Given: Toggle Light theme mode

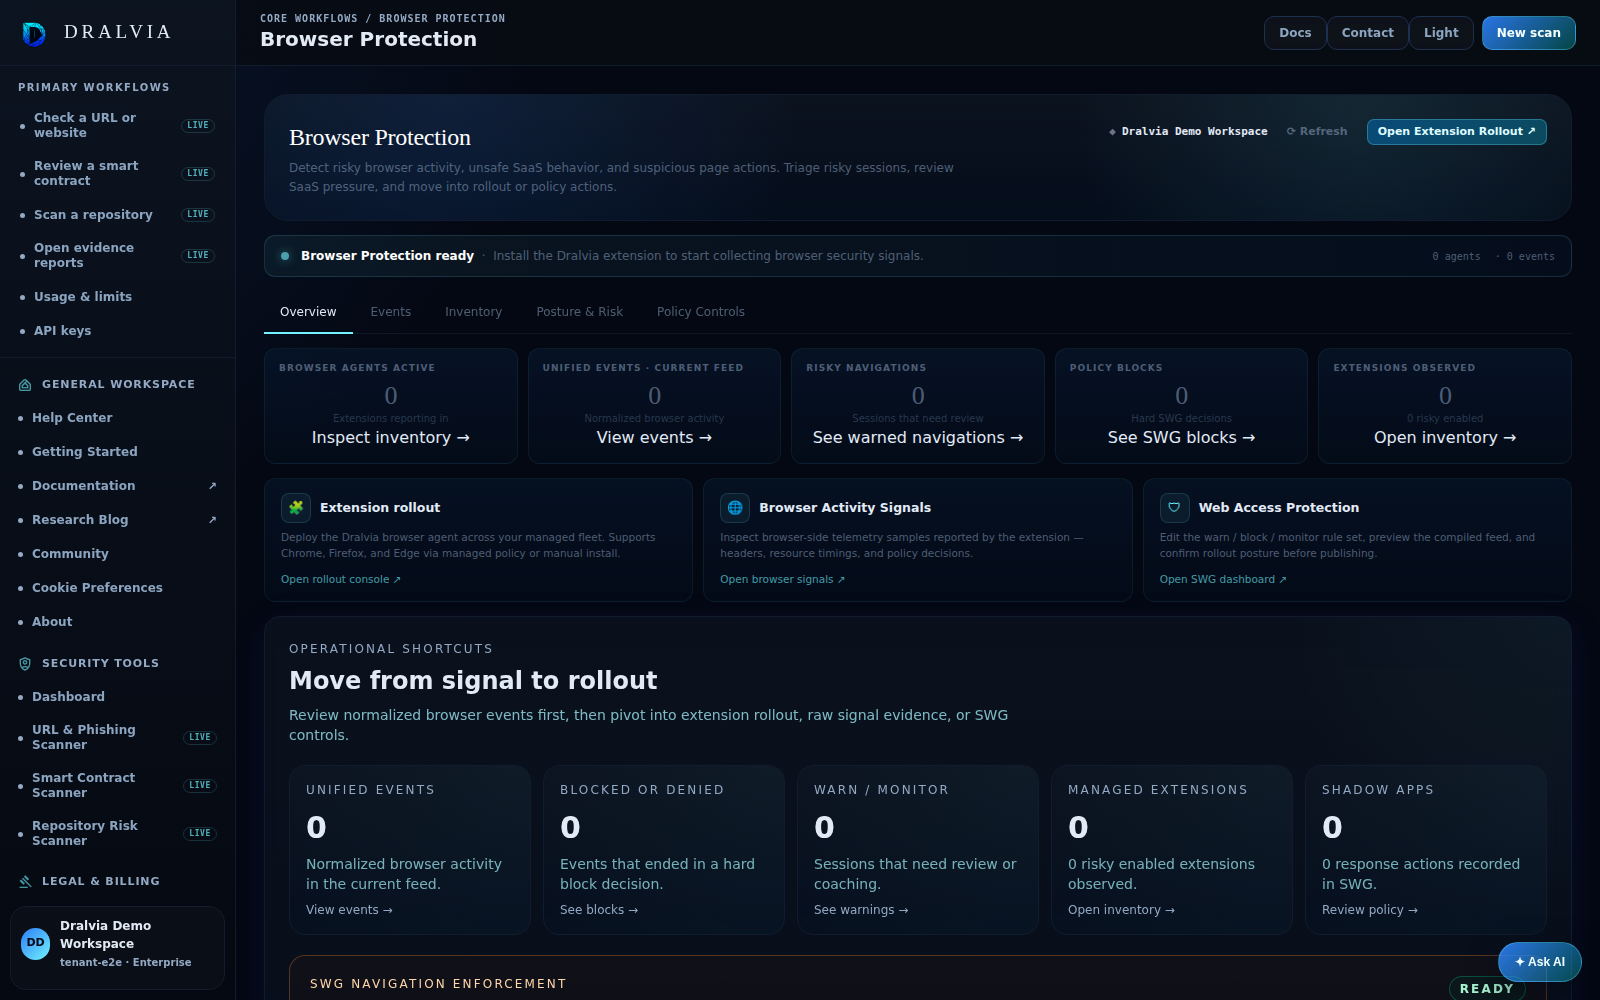Looking at the screenshot, I should point(1441,33).
